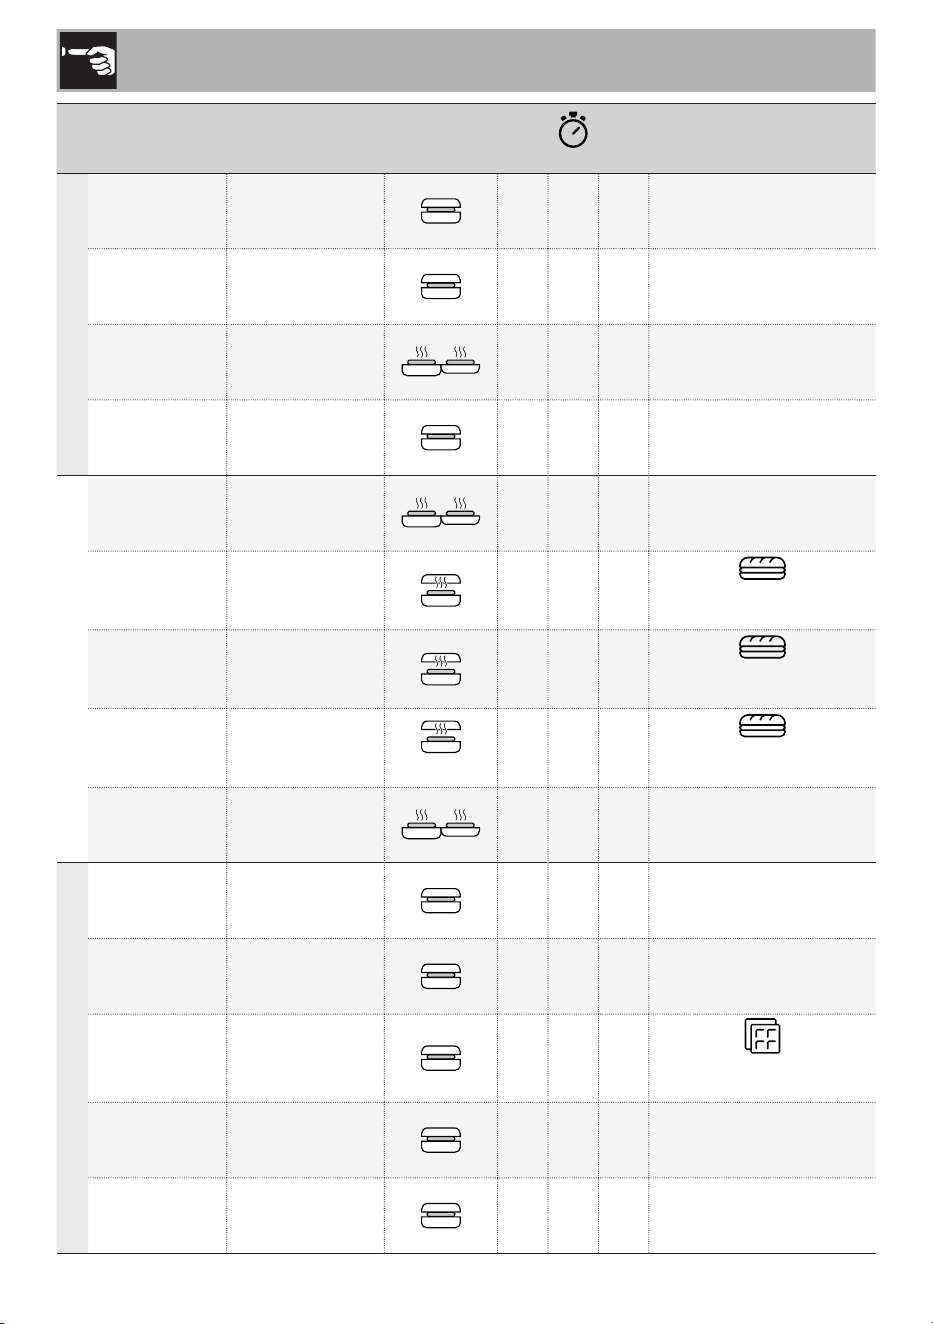Select the stacked trays icon in third section
This screenshot has width=933, height=1324.
coord(762,1036)
